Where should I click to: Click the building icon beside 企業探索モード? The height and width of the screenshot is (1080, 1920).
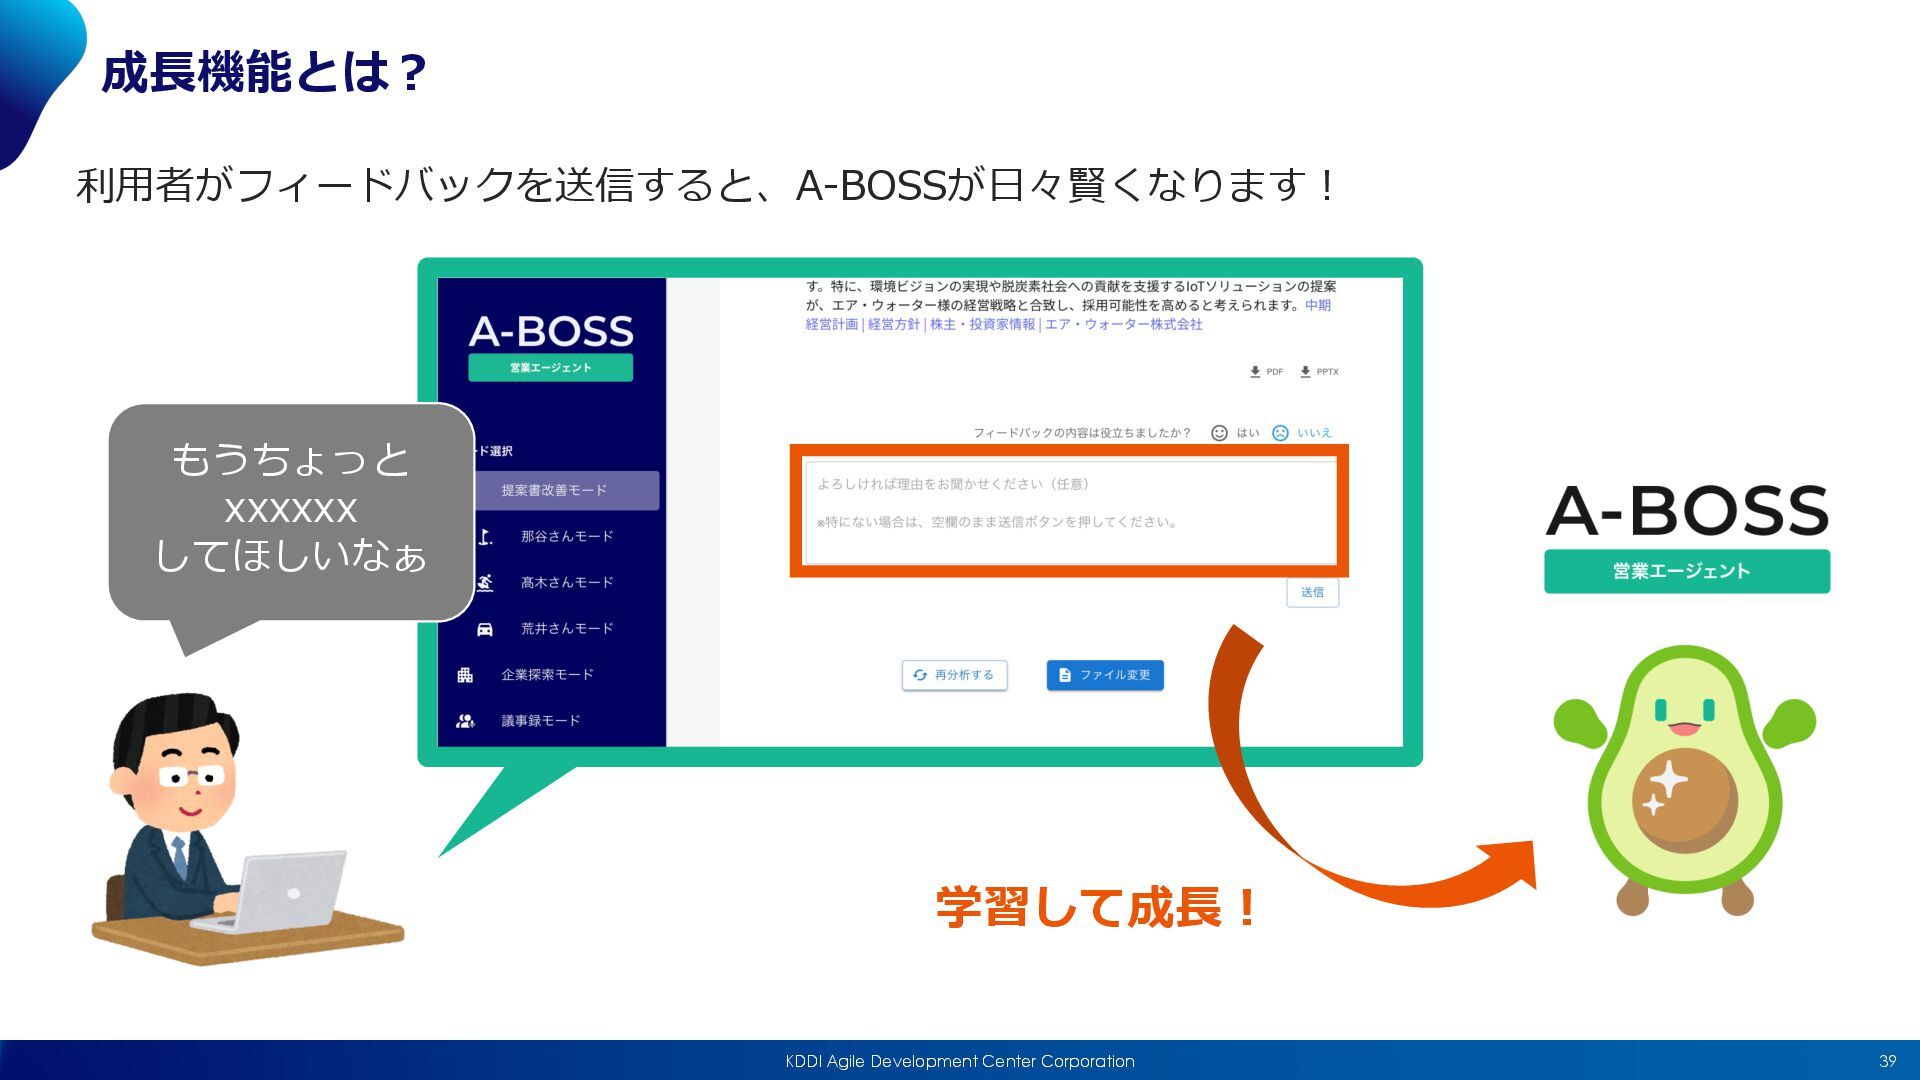(x=465, y=675)
